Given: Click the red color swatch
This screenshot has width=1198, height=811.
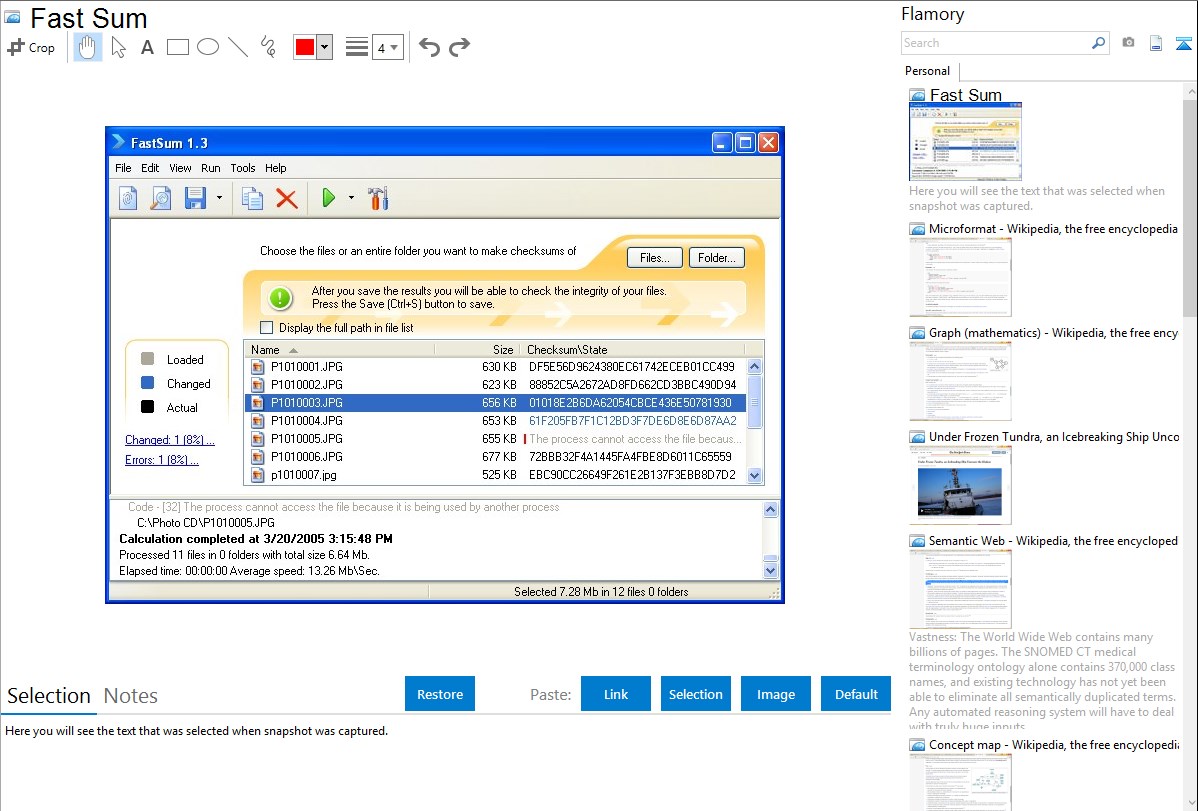Looking at the screenshot, I should coord(305,47).
